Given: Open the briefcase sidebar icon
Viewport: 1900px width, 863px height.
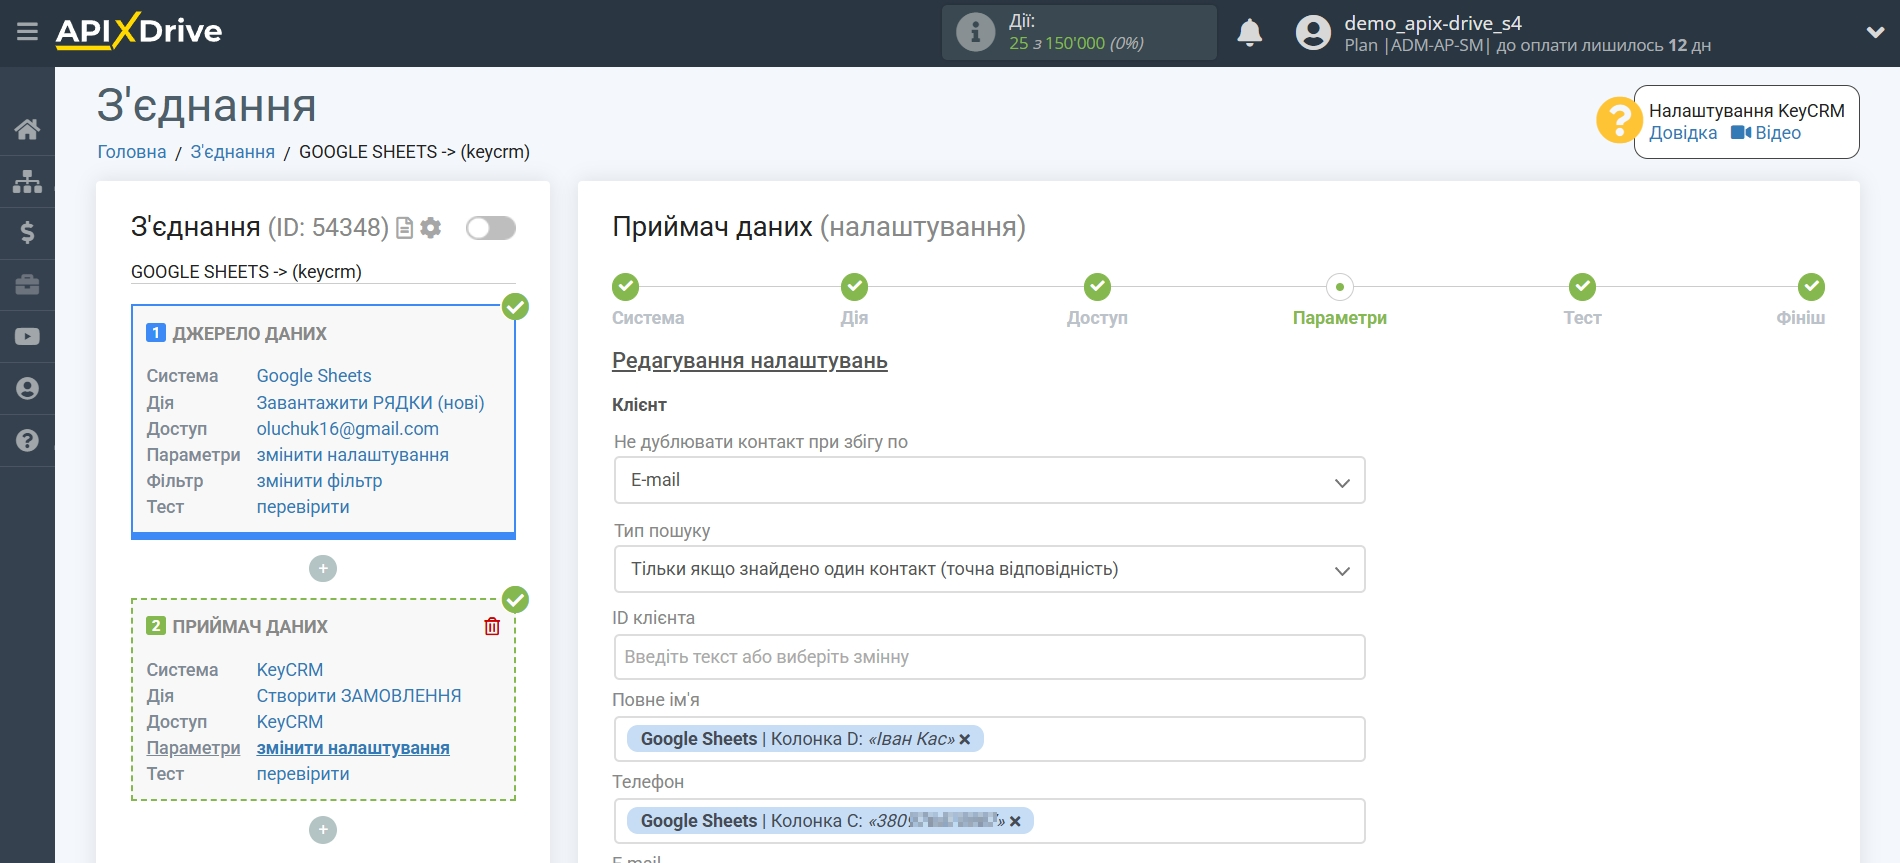Looking at the screenshot, I should [27, 285].
